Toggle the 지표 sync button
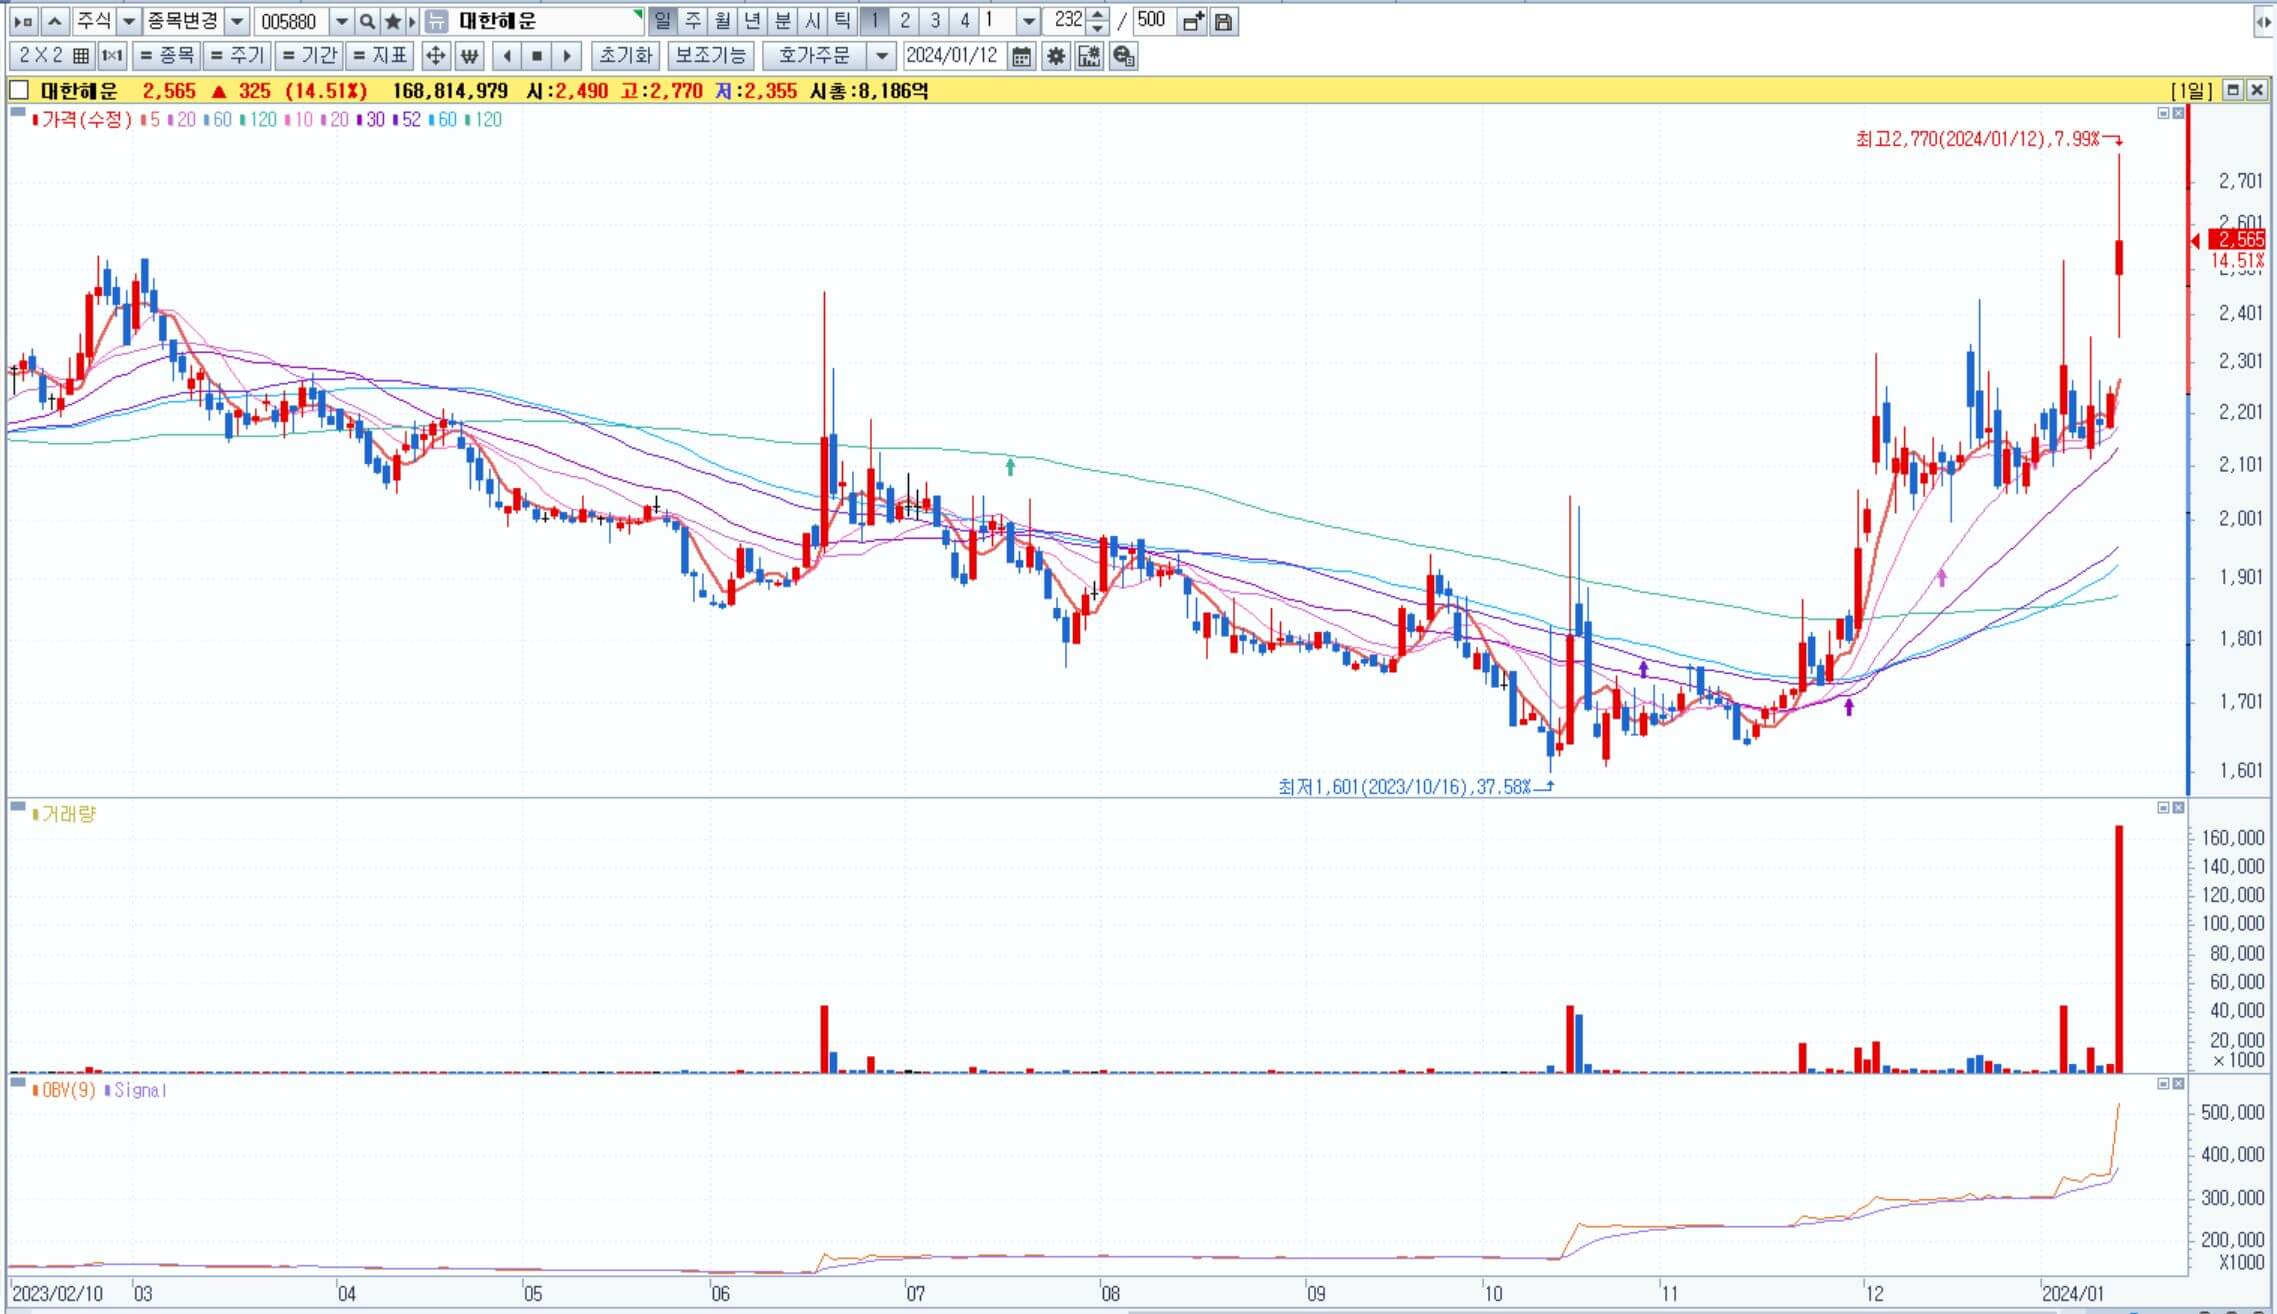The image size is (2277, 1314). coord(380,56)
